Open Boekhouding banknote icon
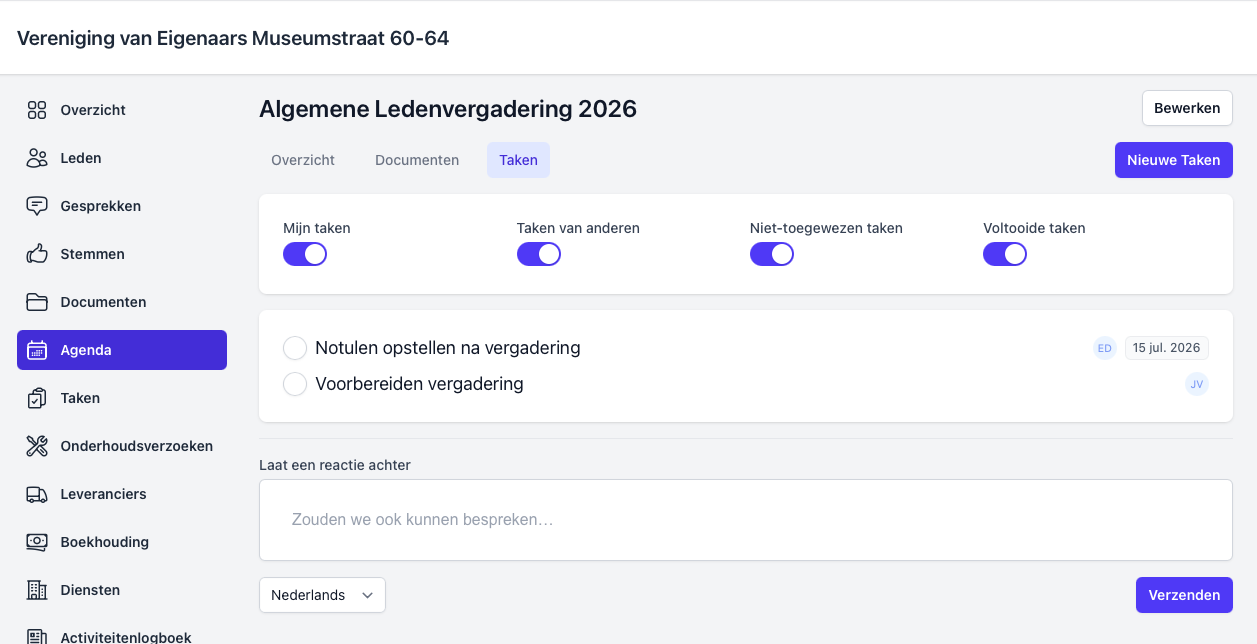 click(37, 542)
